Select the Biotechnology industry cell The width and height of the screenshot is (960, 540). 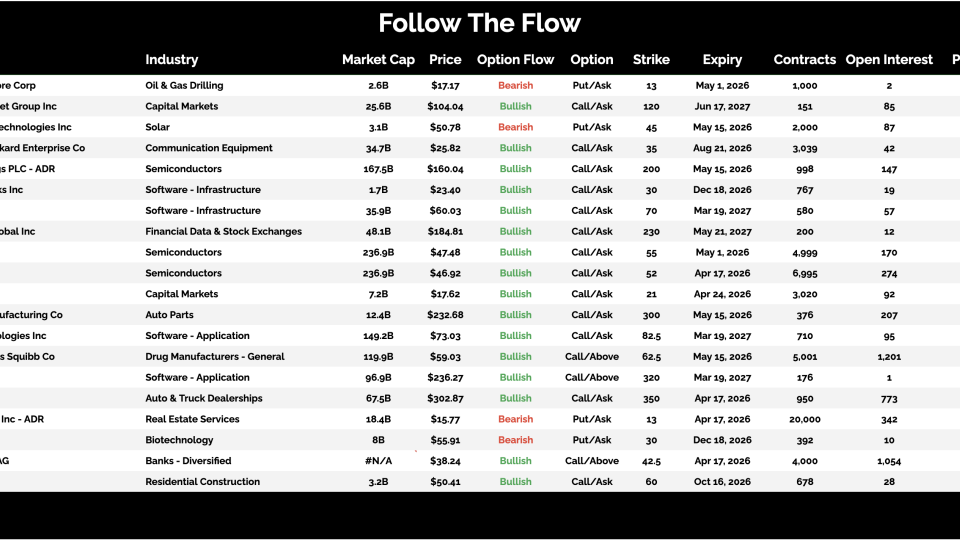pos(179,440)
